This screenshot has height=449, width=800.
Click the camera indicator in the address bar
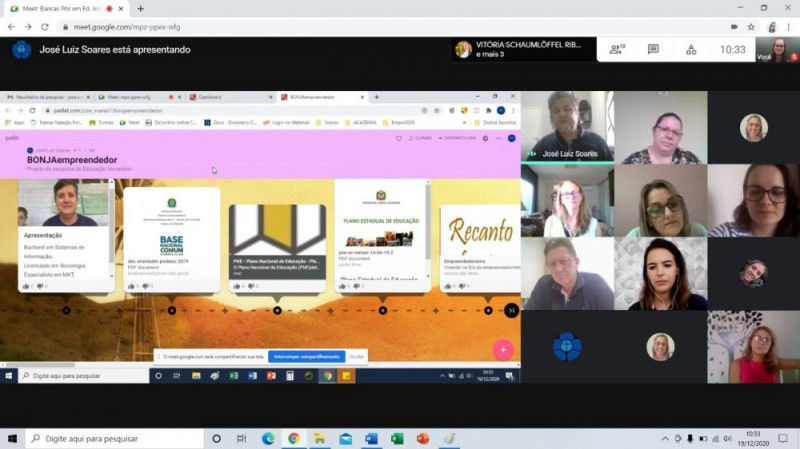734,27
